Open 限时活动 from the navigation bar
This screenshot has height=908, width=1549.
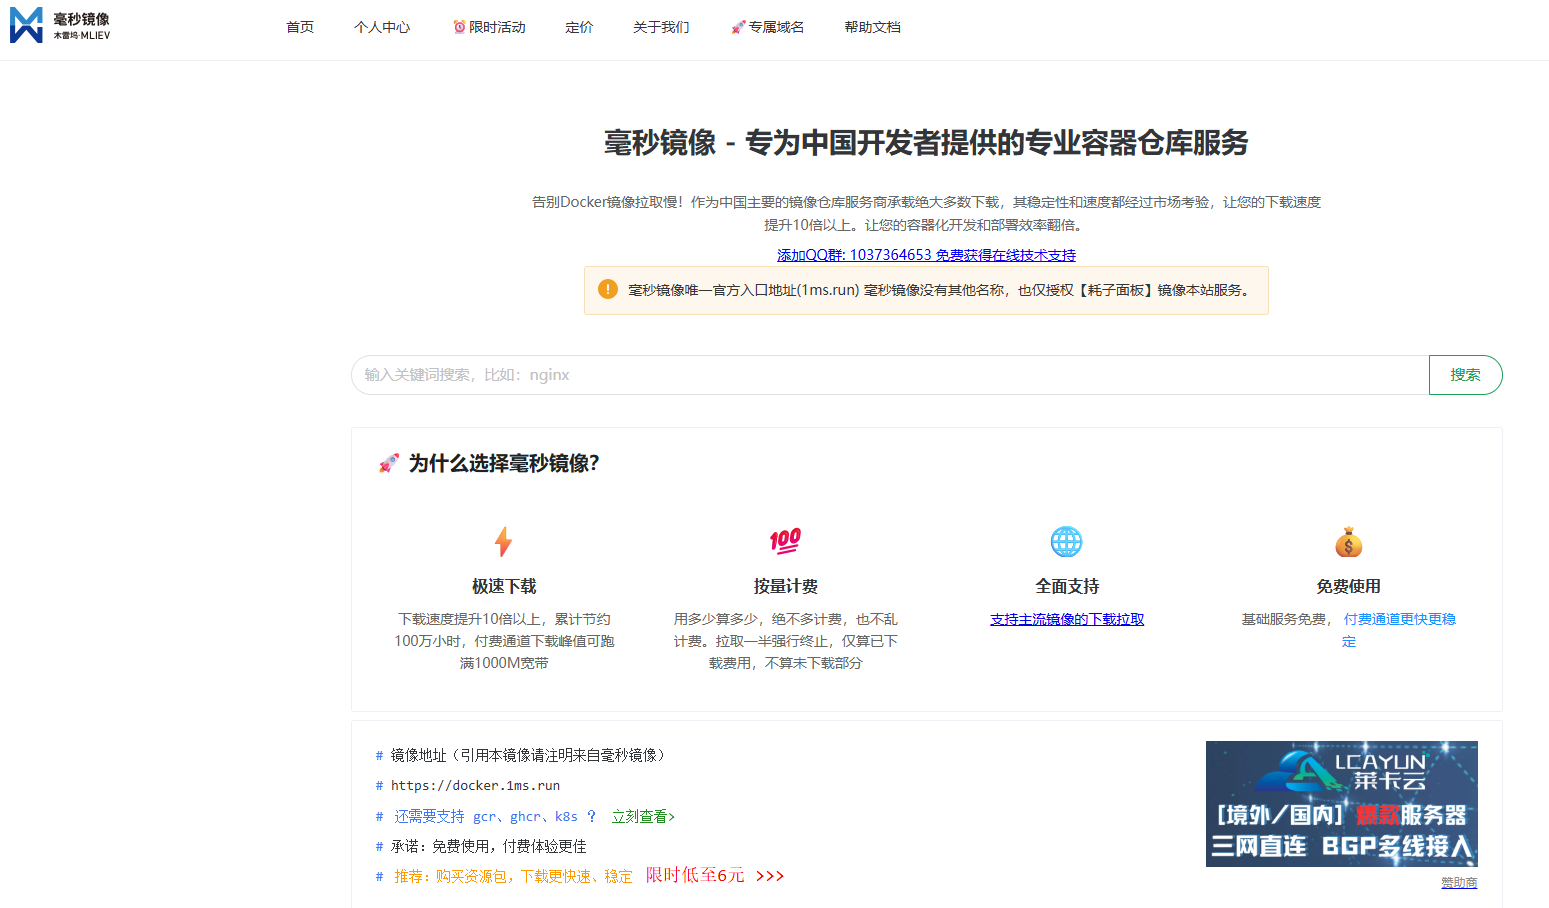point(489,27)
